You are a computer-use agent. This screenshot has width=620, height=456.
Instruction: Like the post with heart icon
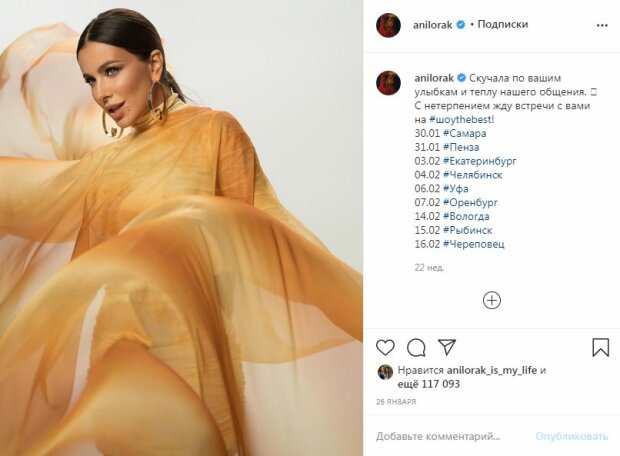tap(385, 348)
